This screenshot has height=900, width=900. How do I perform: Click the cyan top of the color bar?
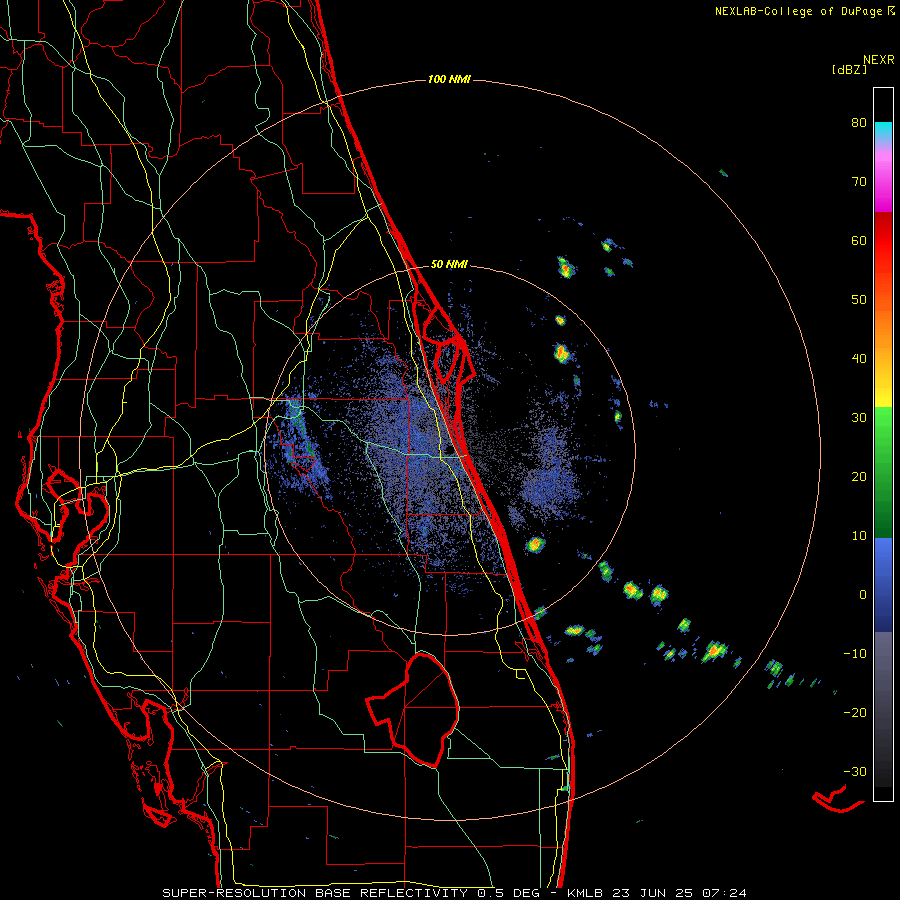point(883,129)
